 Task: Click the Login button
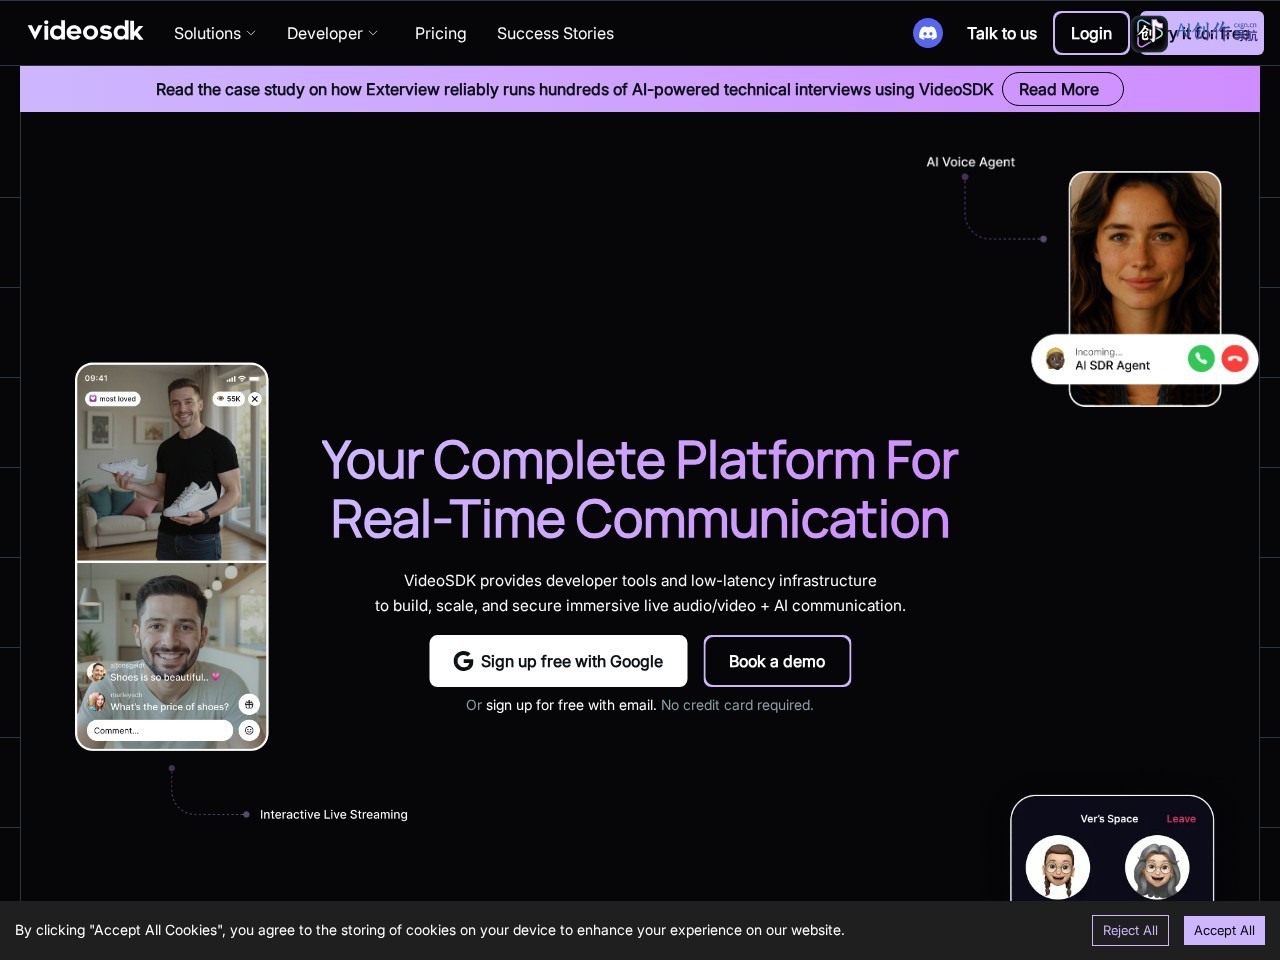coord(1091,33)
